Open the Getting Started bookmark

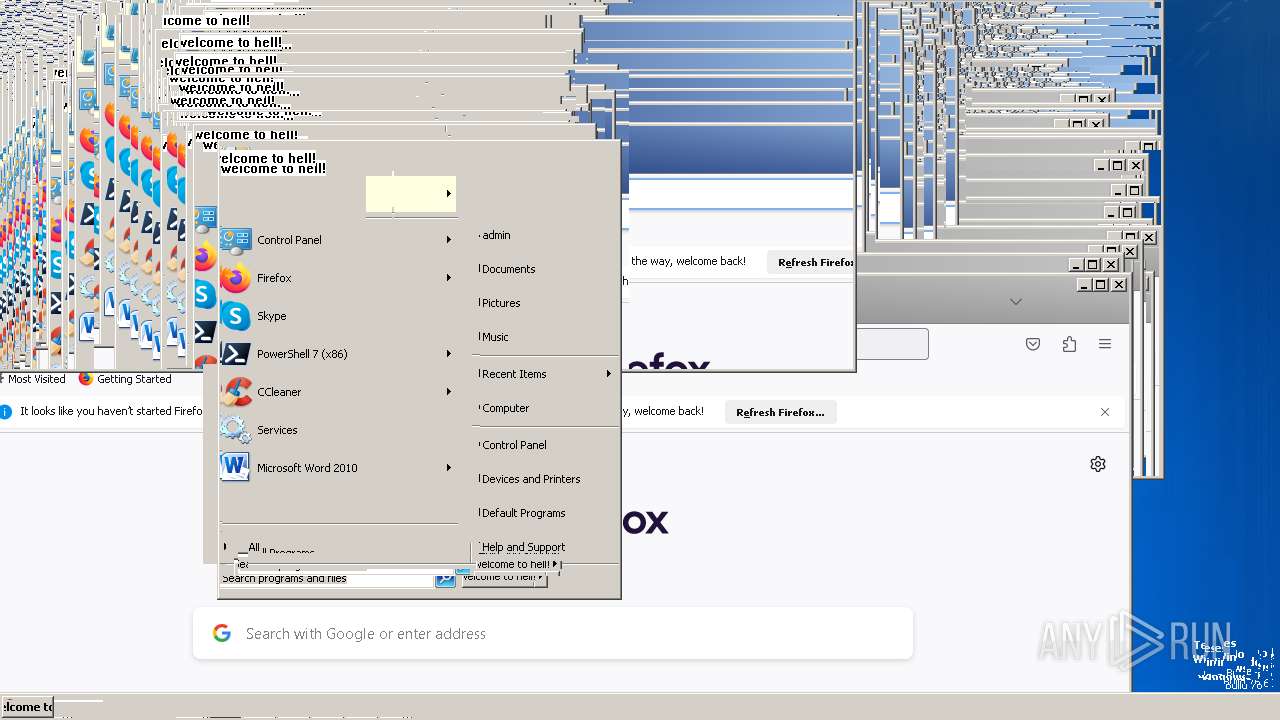[126, 379]
